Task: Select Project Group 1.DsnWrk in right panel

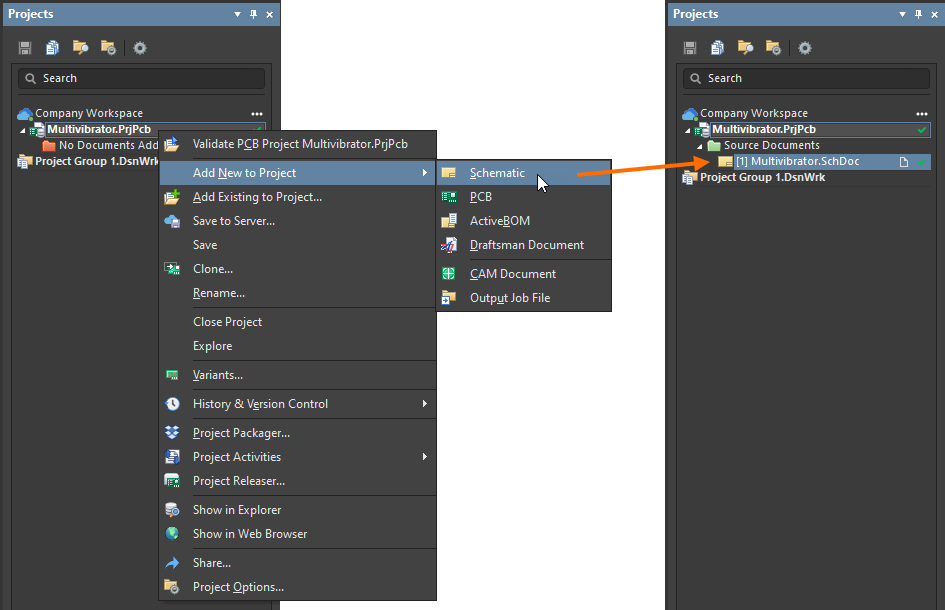Action: click(762, 178)
